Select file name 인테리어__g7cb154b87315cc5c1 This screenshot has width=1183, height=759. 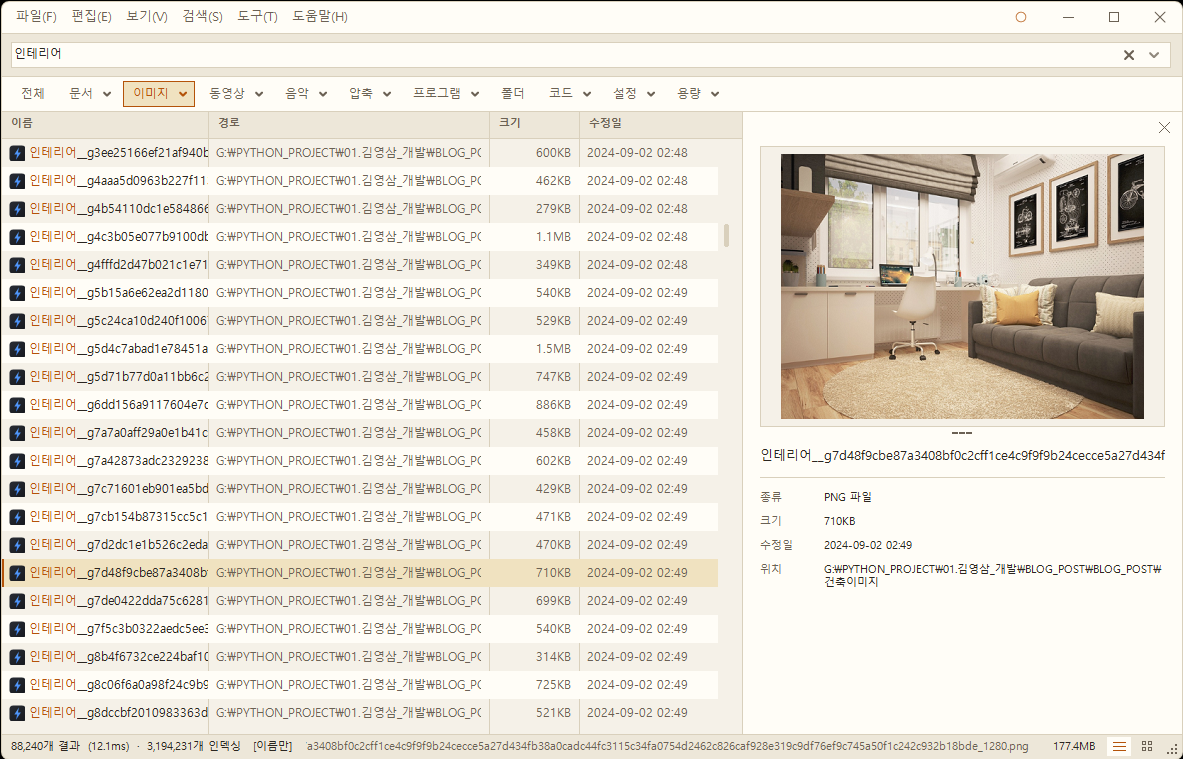pos(118,517)
